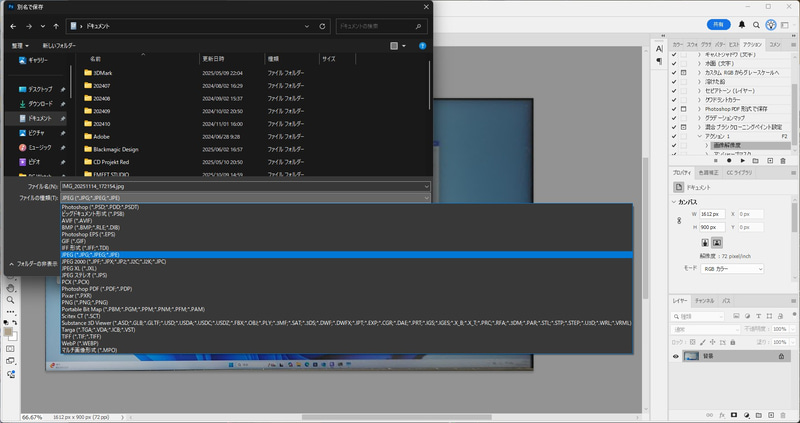
Task: Toggle dialog box for 混合ブラシクローニングペイント設定
Action: (x=684, y=128)
